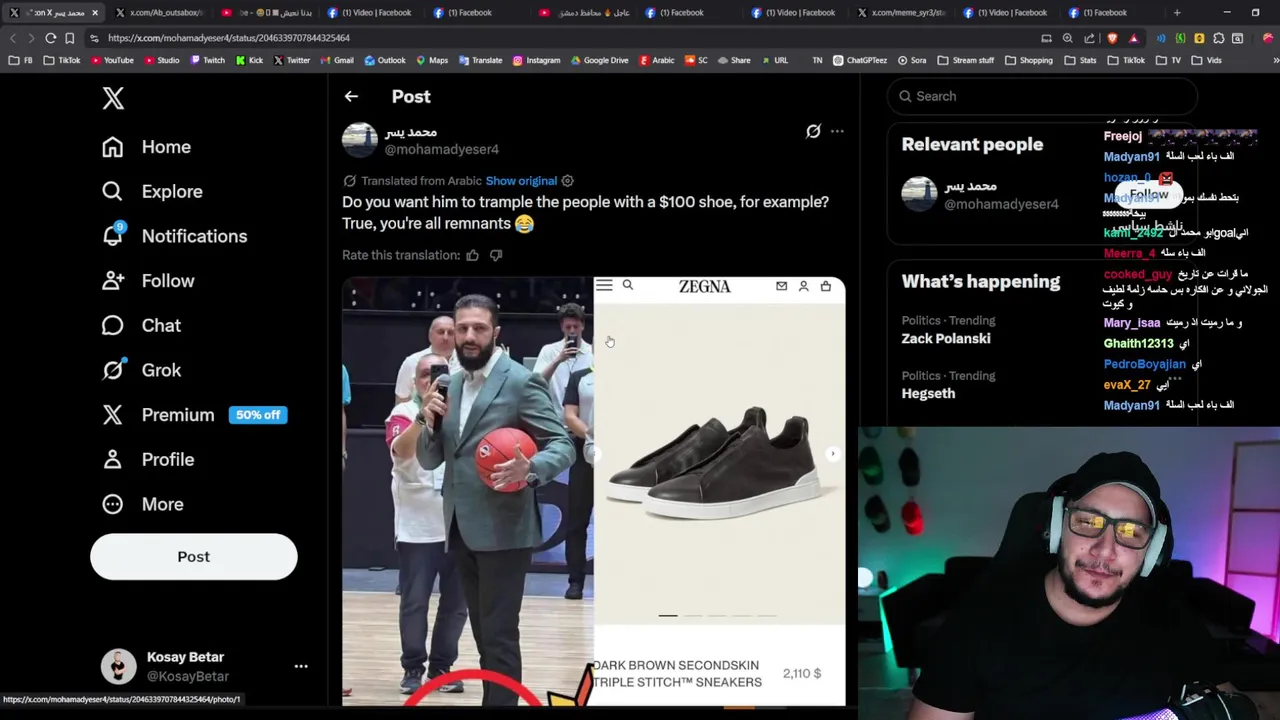The height and width of the screenshot is (720, 1280).
Task: Switch to the عاجل محافظ دمشق tab
Action: pos(585,13)
